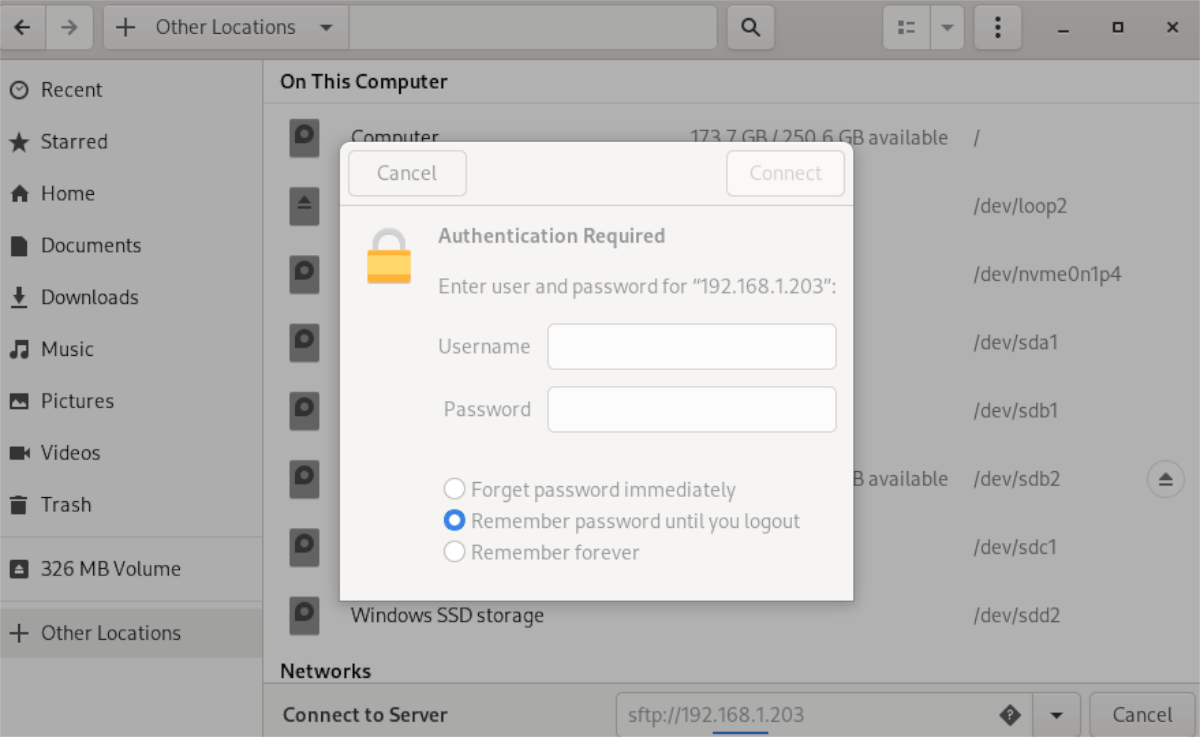
Task: Open the recent servers dropdown in server bar
Action: (x=1056, y=714)
